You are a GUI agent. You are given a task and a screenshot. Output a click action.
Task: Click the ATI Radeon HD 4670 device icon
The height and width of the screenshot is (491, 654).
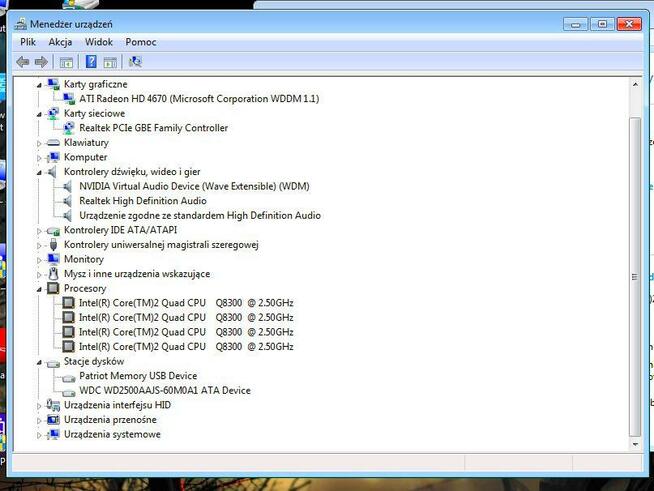point(68,99)
